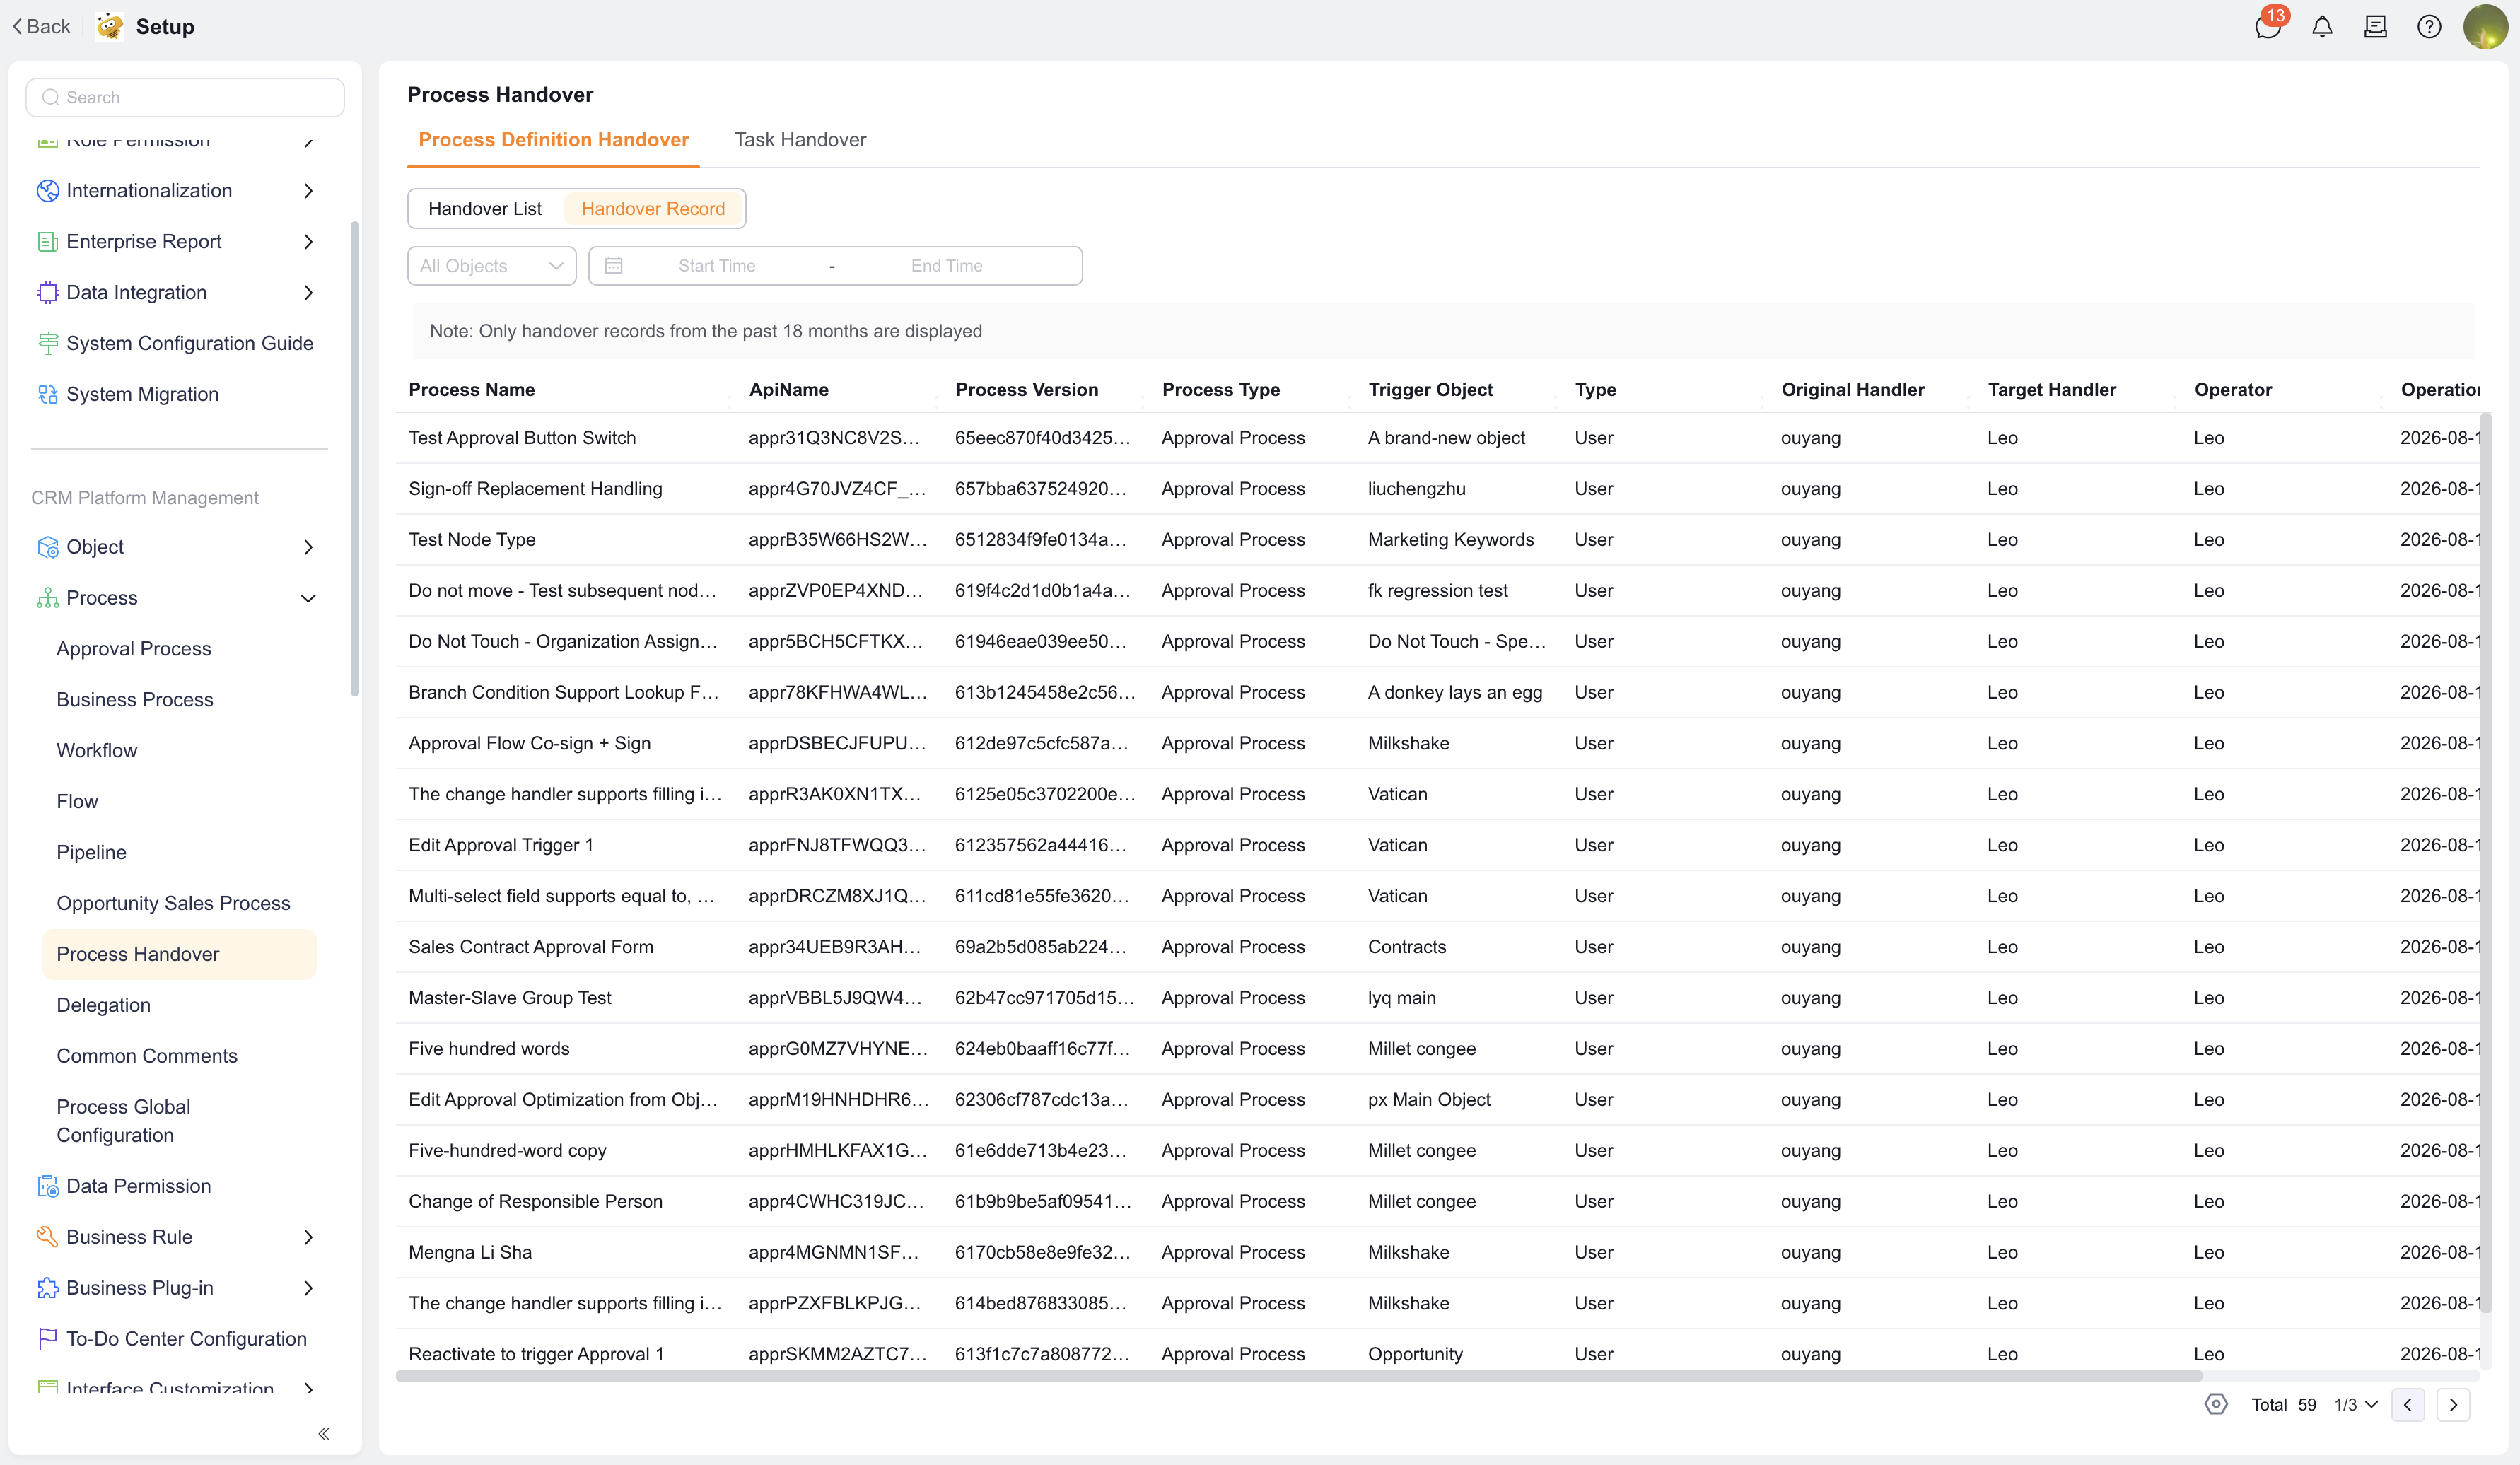Screen dimensions: 2520x1465
Task: Go to previous page of records
Action: 2408,1404
